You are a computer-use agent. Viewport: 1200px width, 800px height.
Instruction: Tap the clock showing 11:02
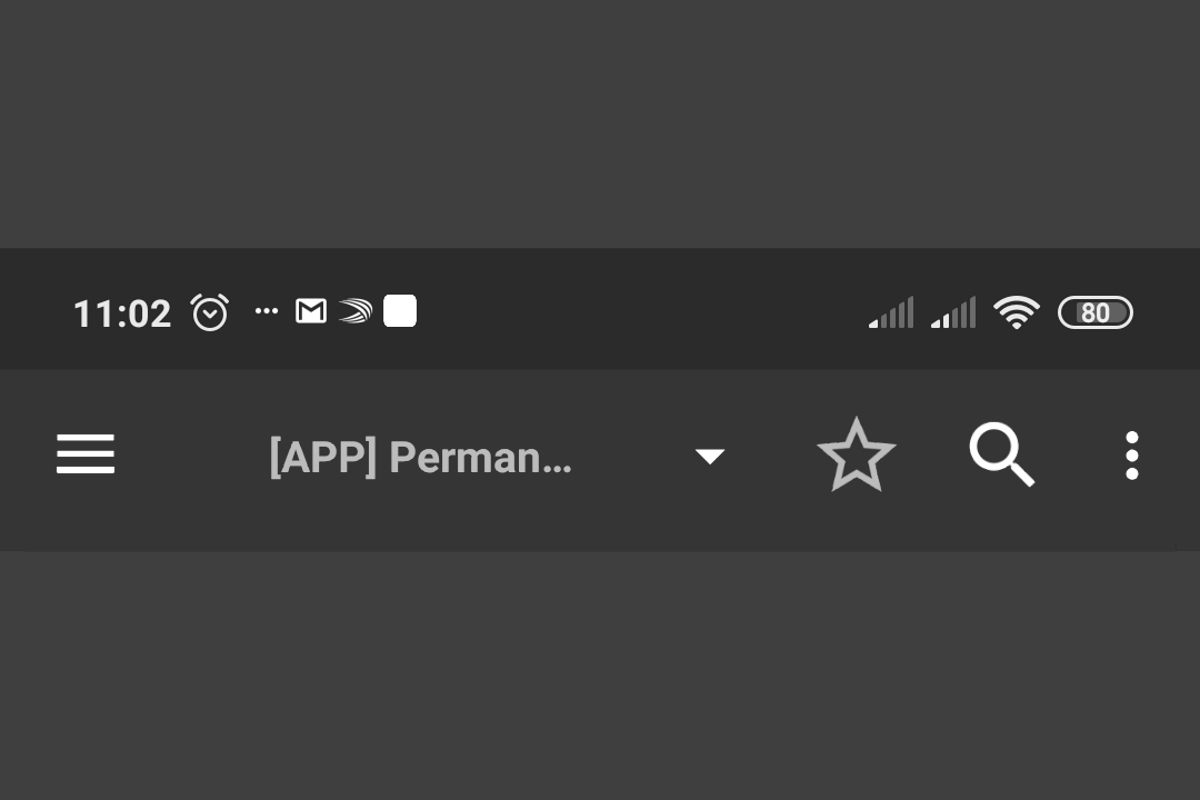(123, 312)
